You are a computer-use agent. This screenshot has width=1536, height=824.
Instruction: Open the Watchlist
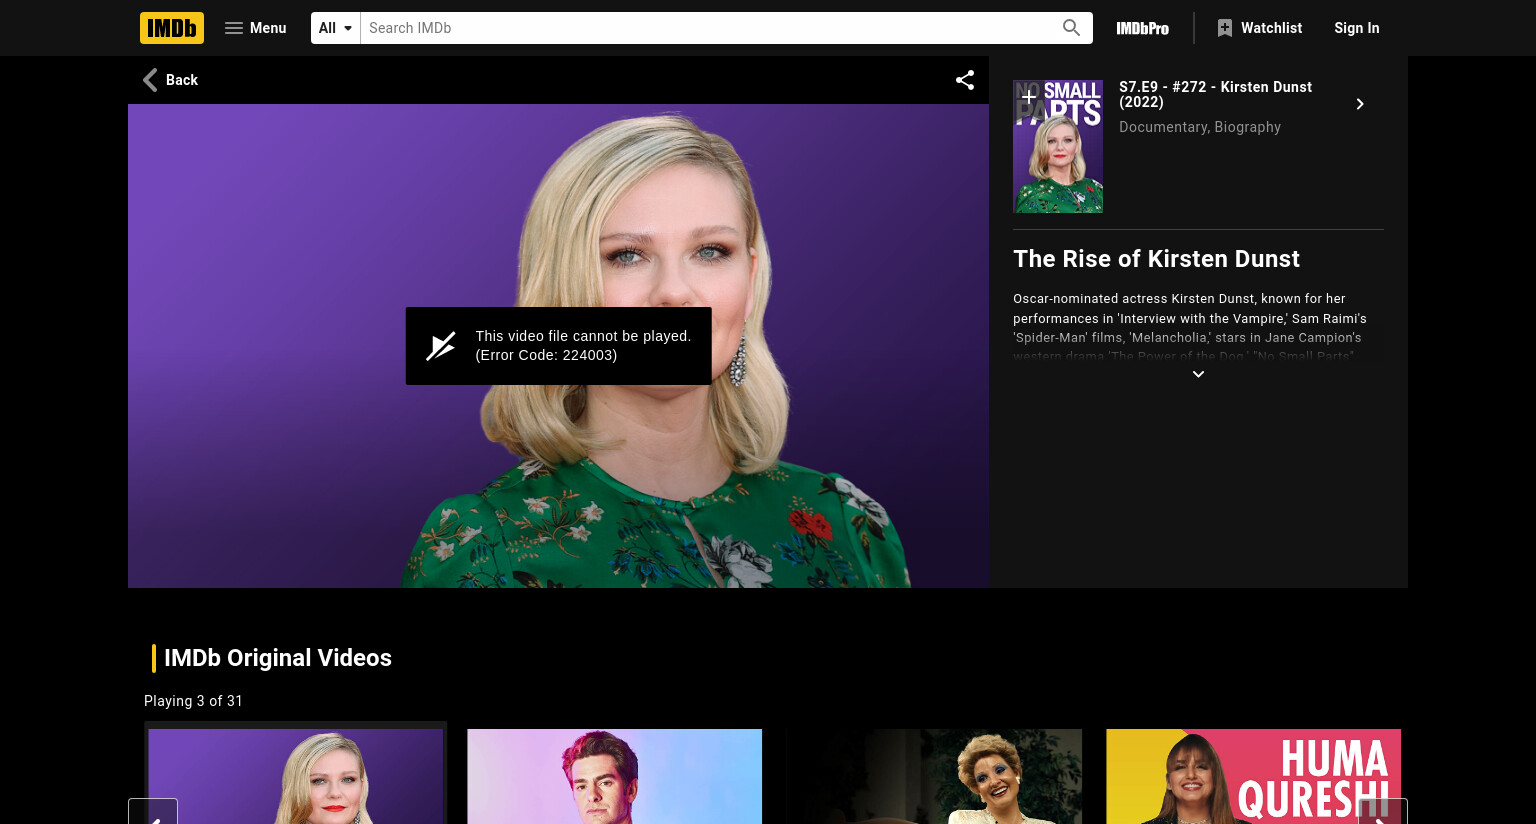pos(1260,28)
